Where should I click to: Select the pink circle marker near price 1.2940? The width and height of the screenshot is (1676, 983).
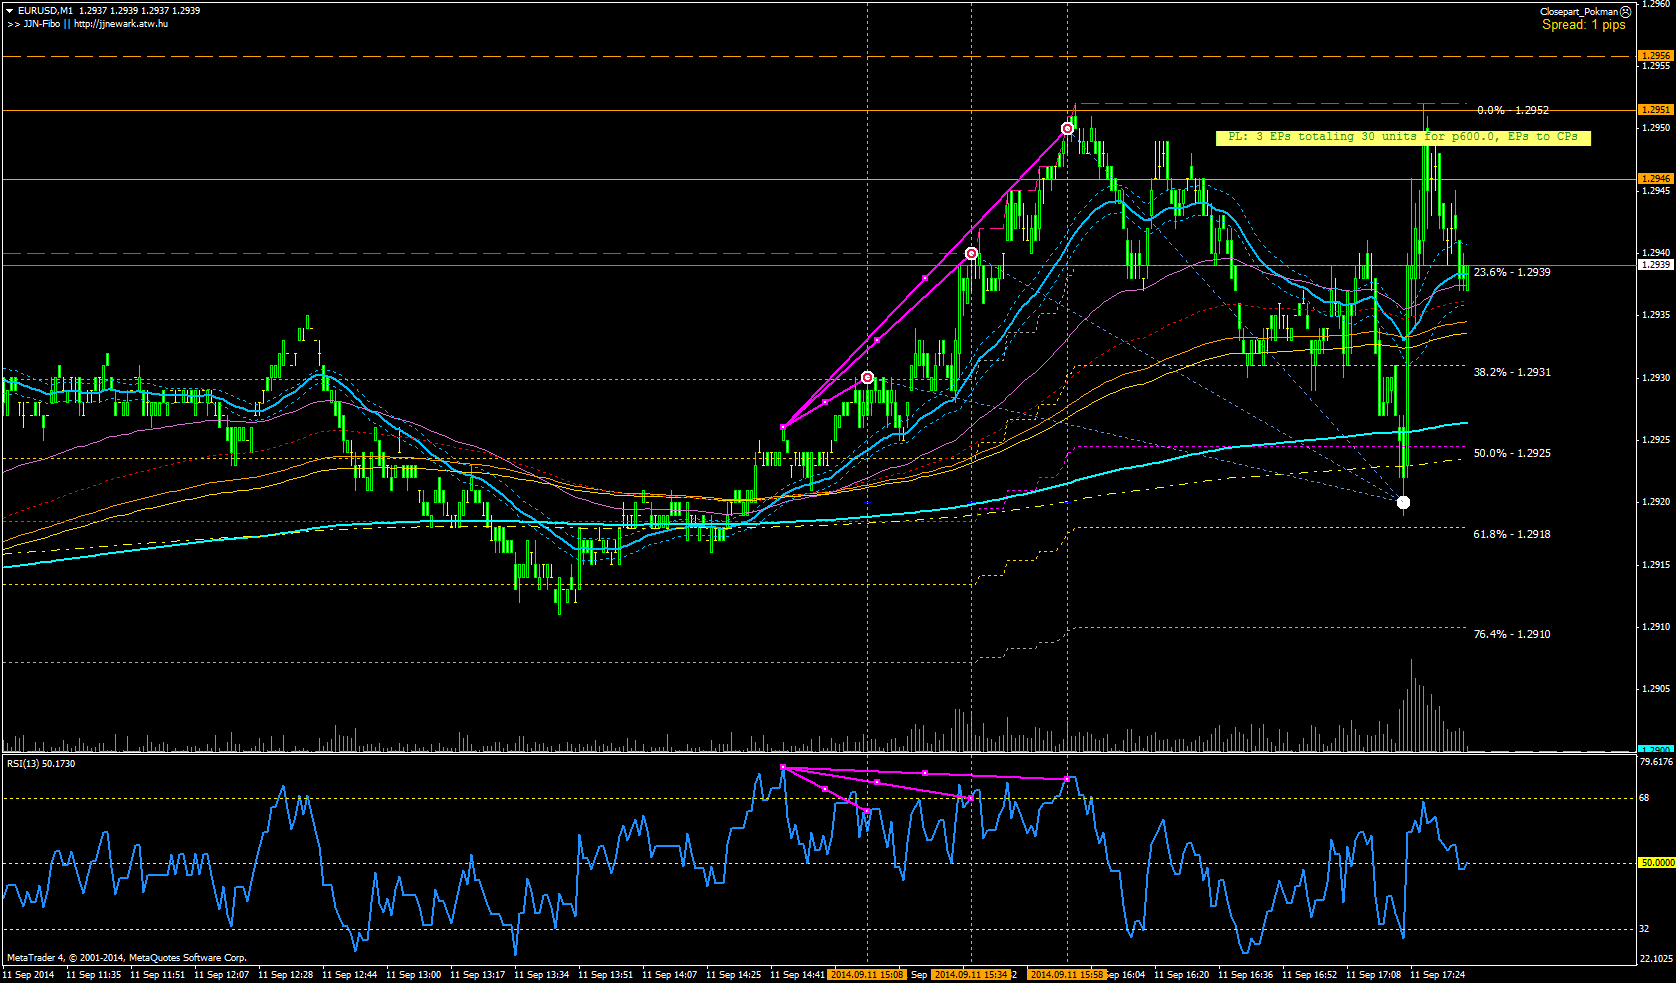point(971,254)
